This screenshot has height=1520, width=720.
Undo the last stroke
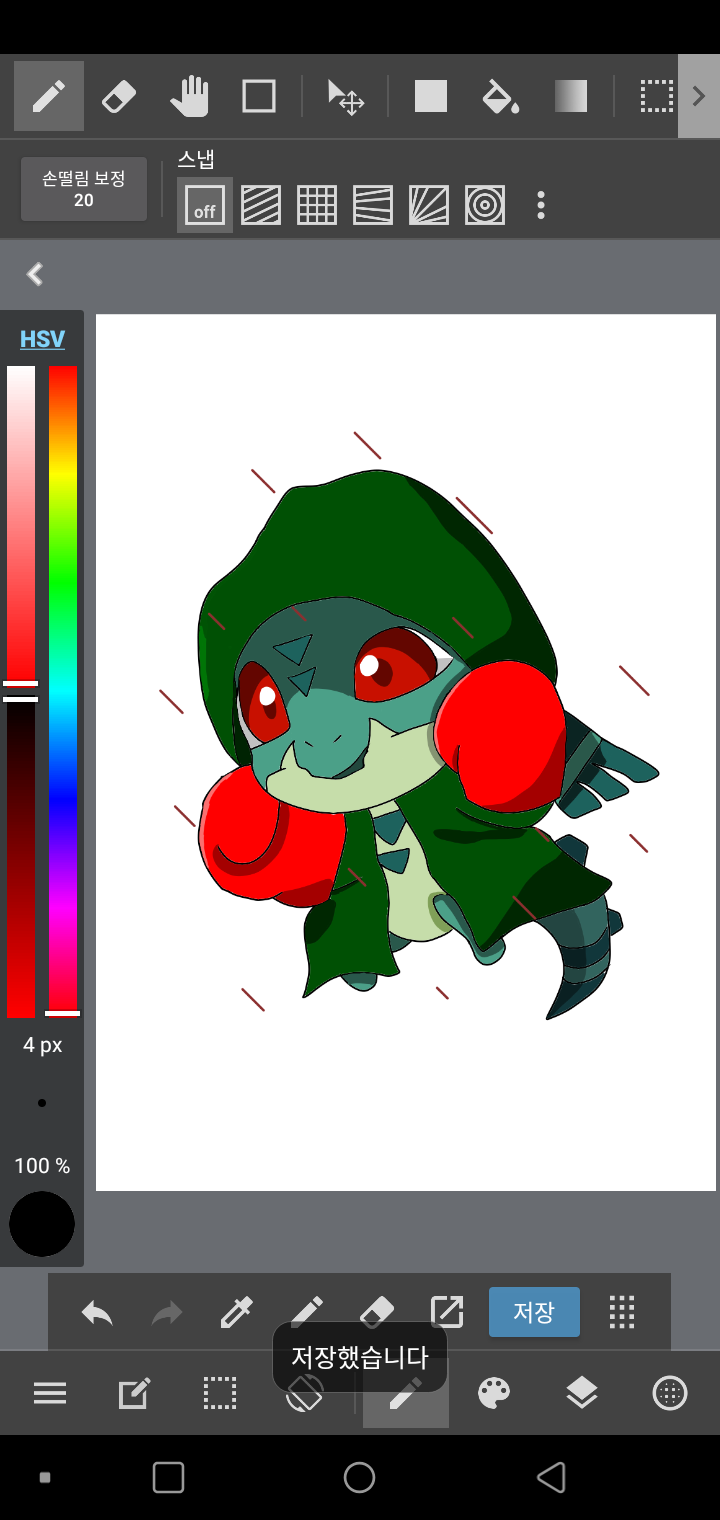coord(97,1312)
